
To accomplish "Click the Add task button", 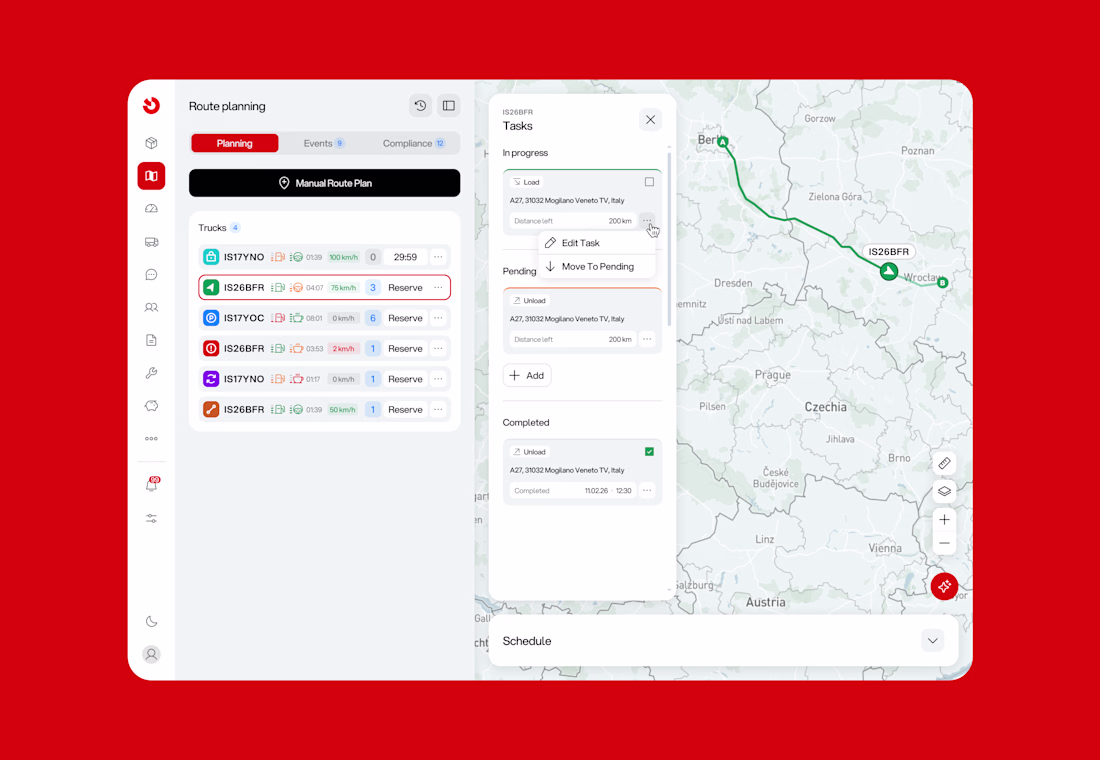I will click(527, 375).
